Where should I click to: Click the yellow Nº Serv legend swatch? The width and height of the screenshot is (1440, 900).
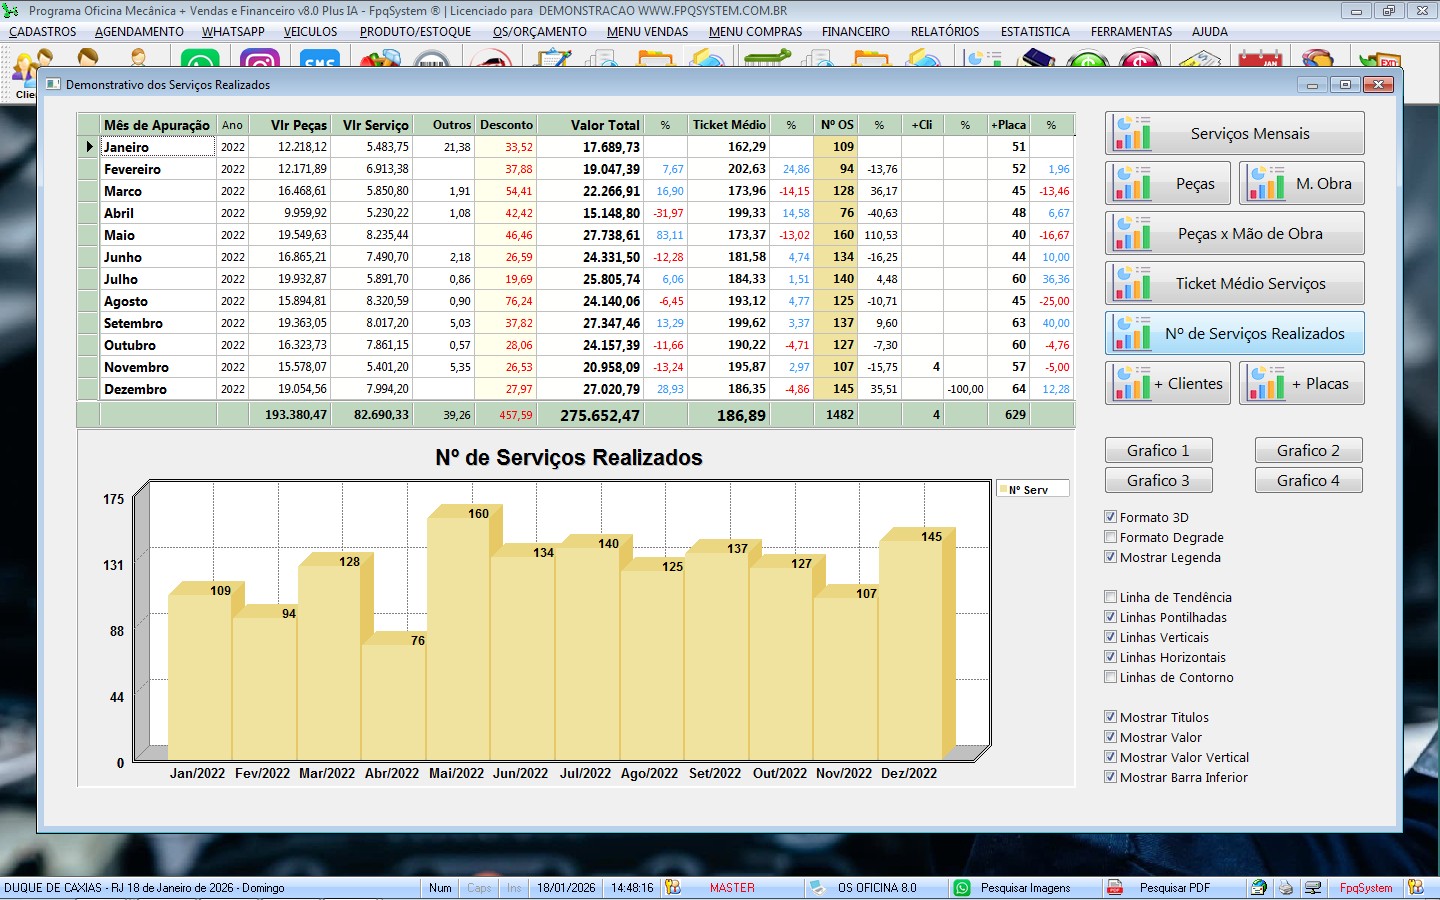1002,490
